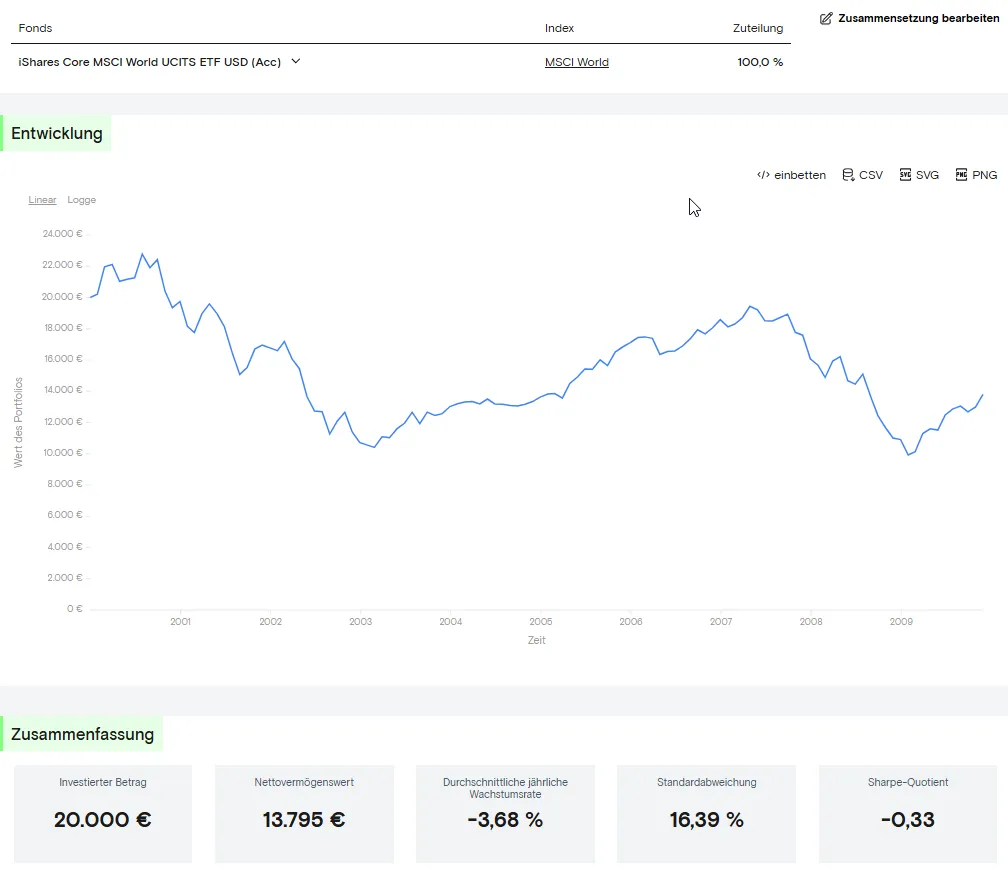Click the embed code brackets icon
This screenshot has height=874, width=1008.
[763, 175]
